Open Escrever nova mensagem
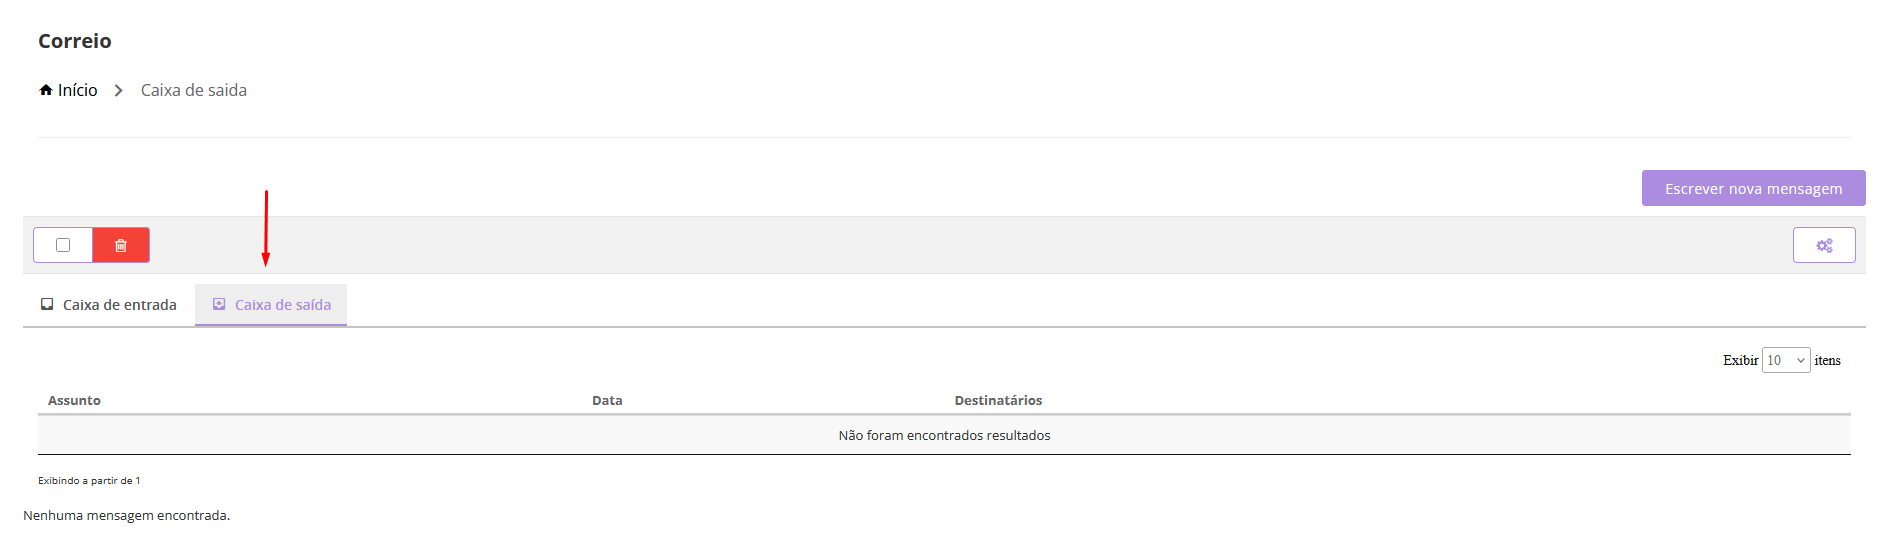Screen dimensions: 1889x552 (x=1753, y=188)
